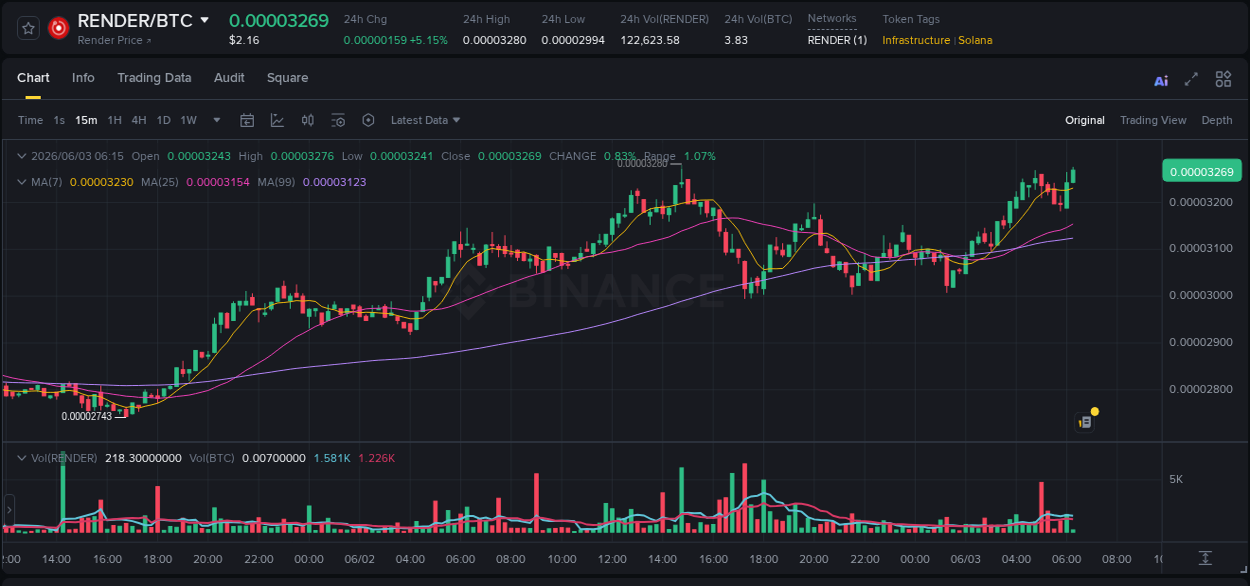
Task: Click the 24h Vol(BTC) value 3.83
Action: tap(735, 40)
